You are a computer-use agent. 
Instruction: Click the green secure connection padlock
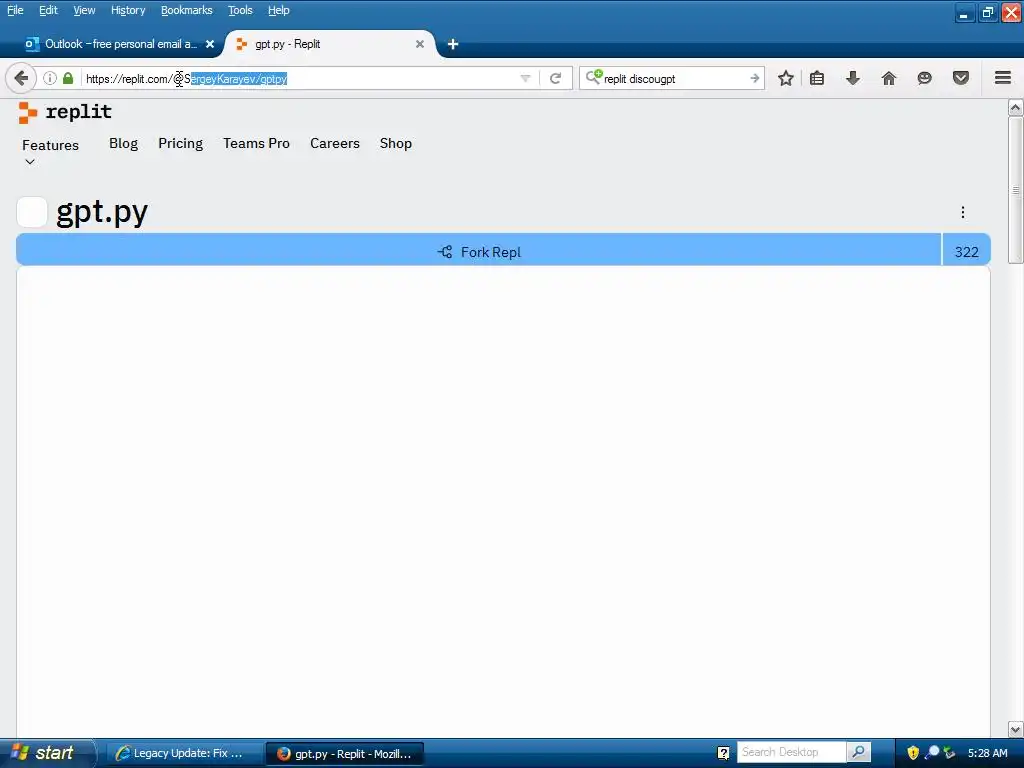click(68, 78)
